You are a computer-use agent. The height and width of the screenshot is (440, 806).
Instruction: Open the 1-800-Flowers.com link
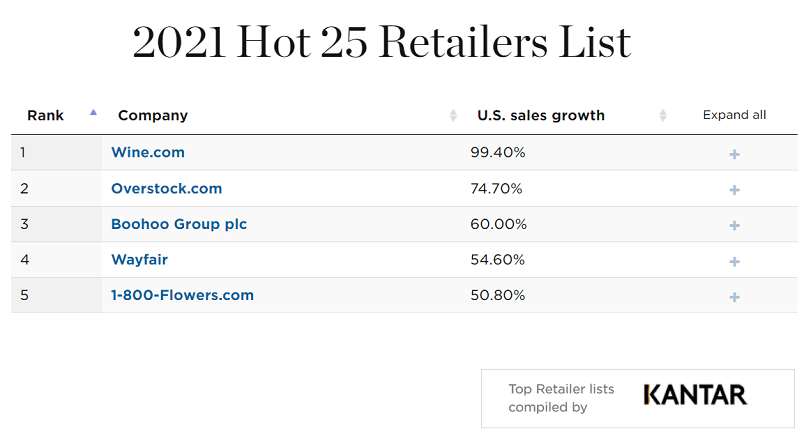pyautogui.click(x=182, y=295)
